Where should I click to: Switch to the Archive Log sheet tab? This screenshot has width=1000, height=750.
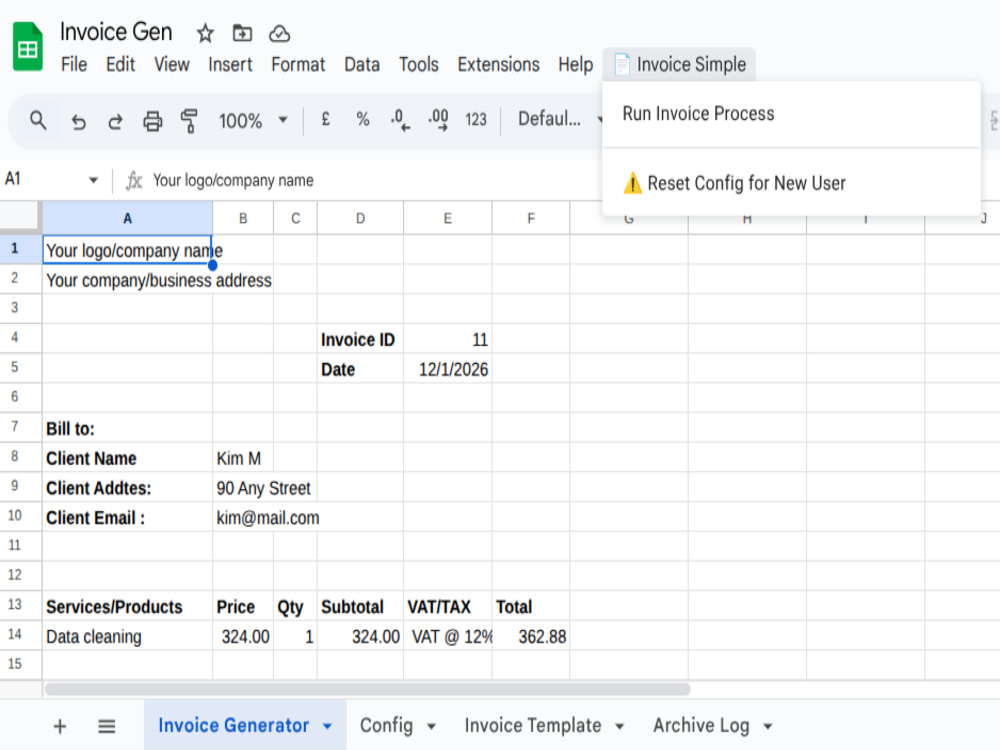(x=701, y=726)
